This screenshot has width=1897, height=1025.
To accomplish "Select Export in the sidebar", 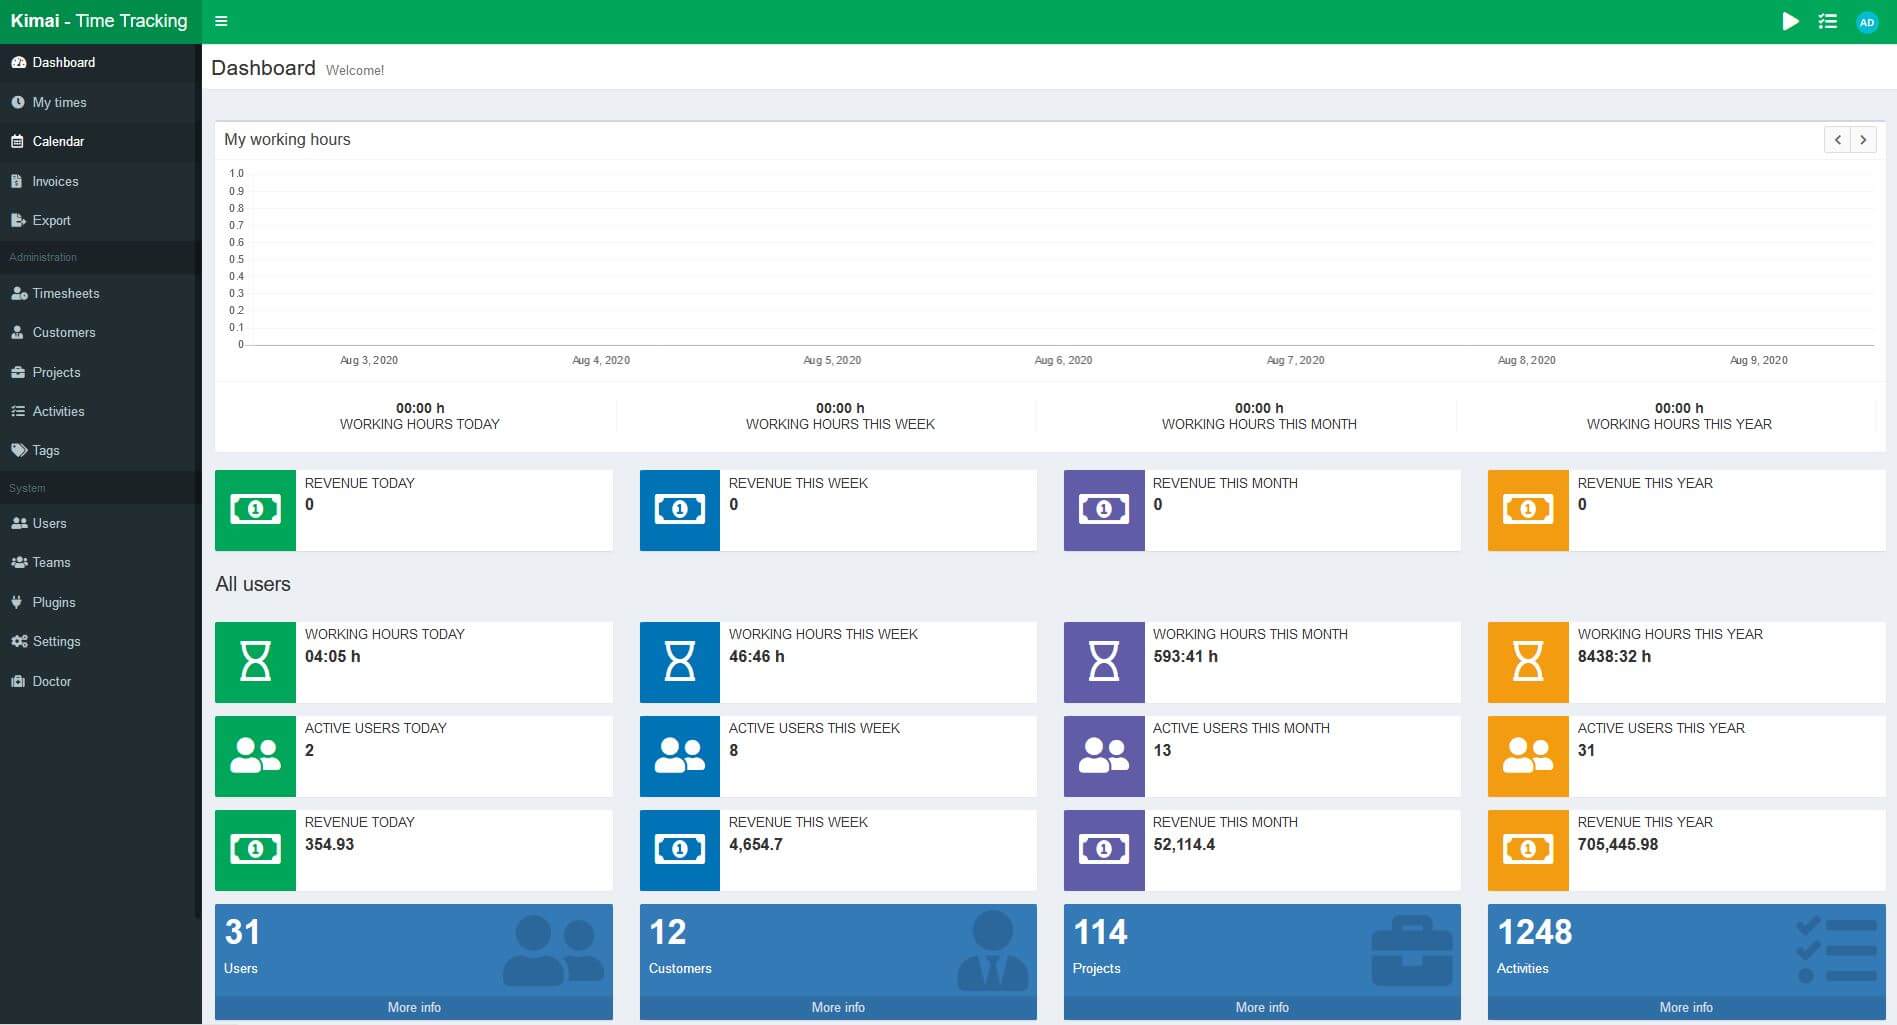I will click(x=51, y=220).
